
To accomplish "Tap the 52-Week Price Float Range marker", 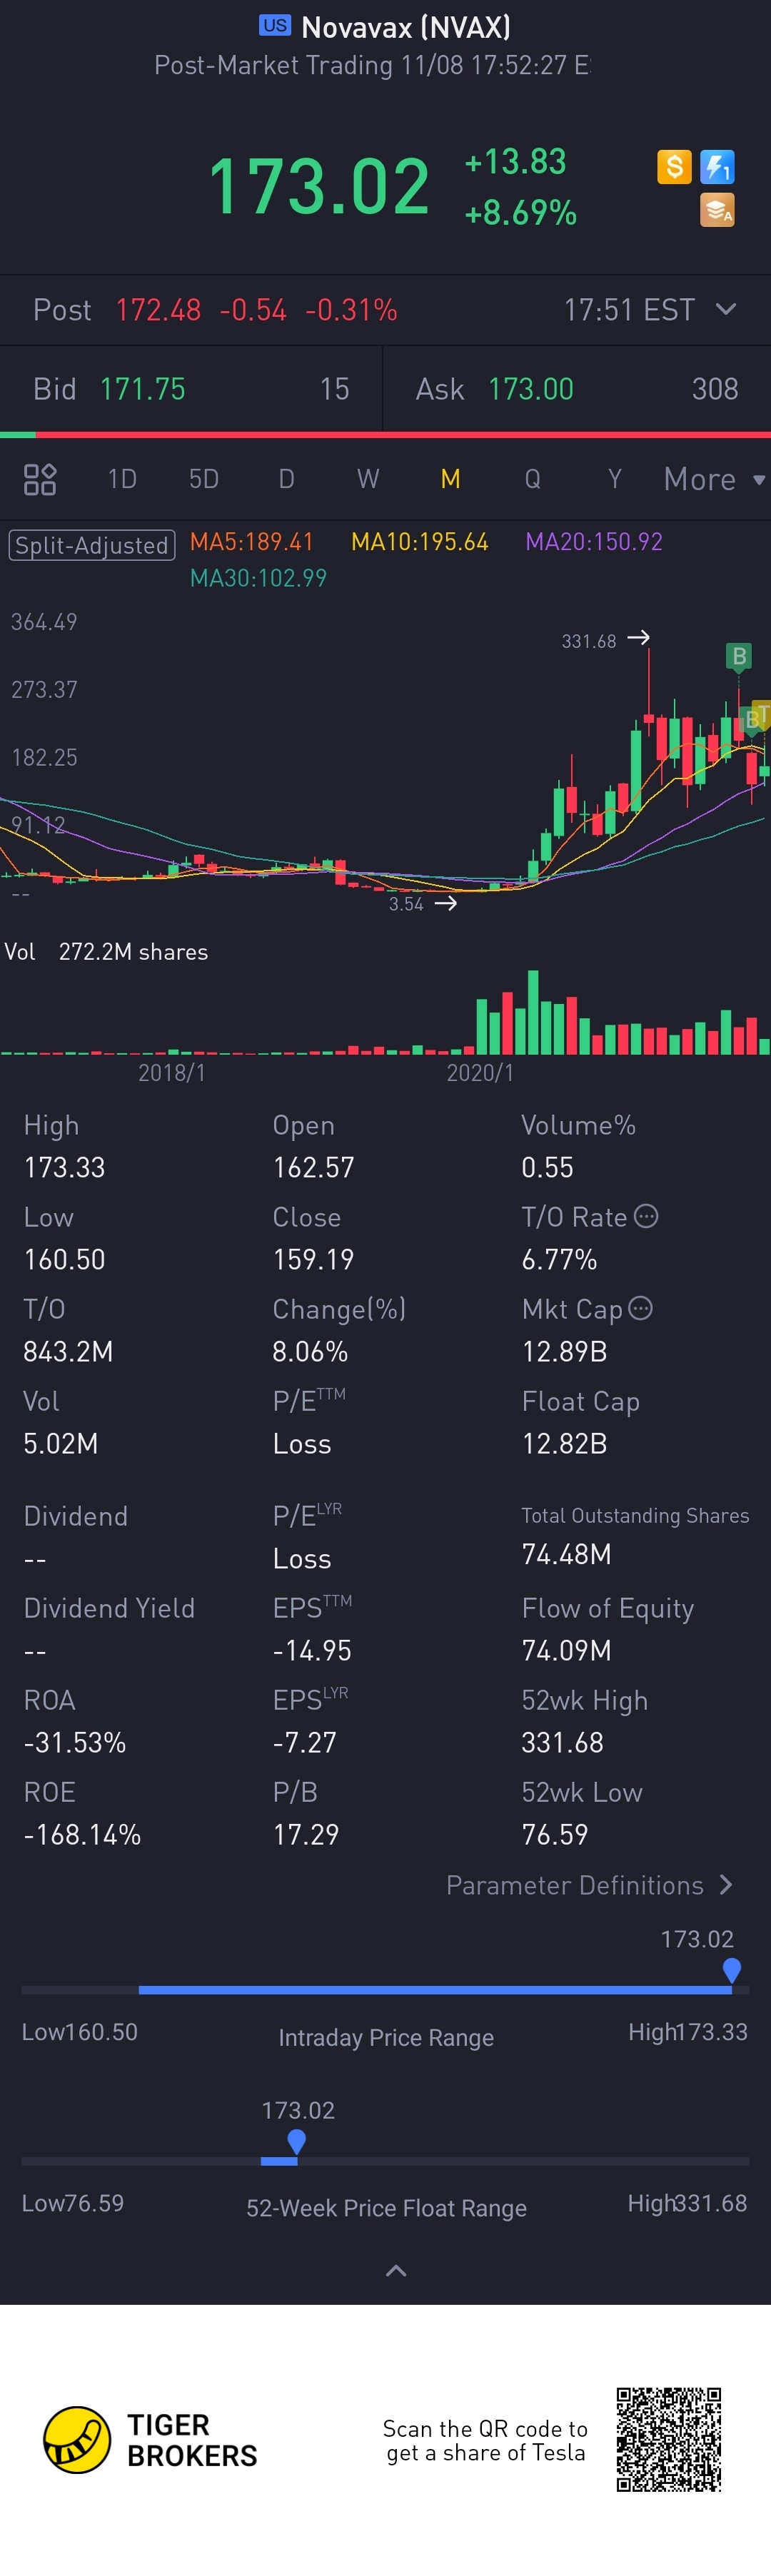I will tap(296, 2141).
